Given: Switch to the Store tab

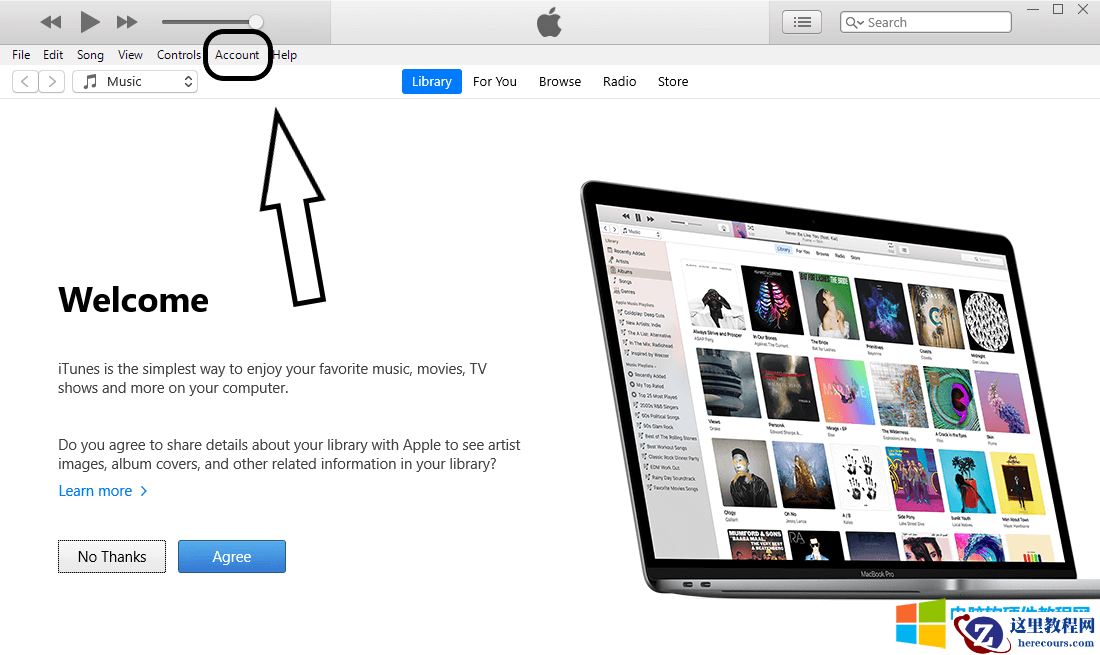Looking at the screenshot, I should point(673,81).
